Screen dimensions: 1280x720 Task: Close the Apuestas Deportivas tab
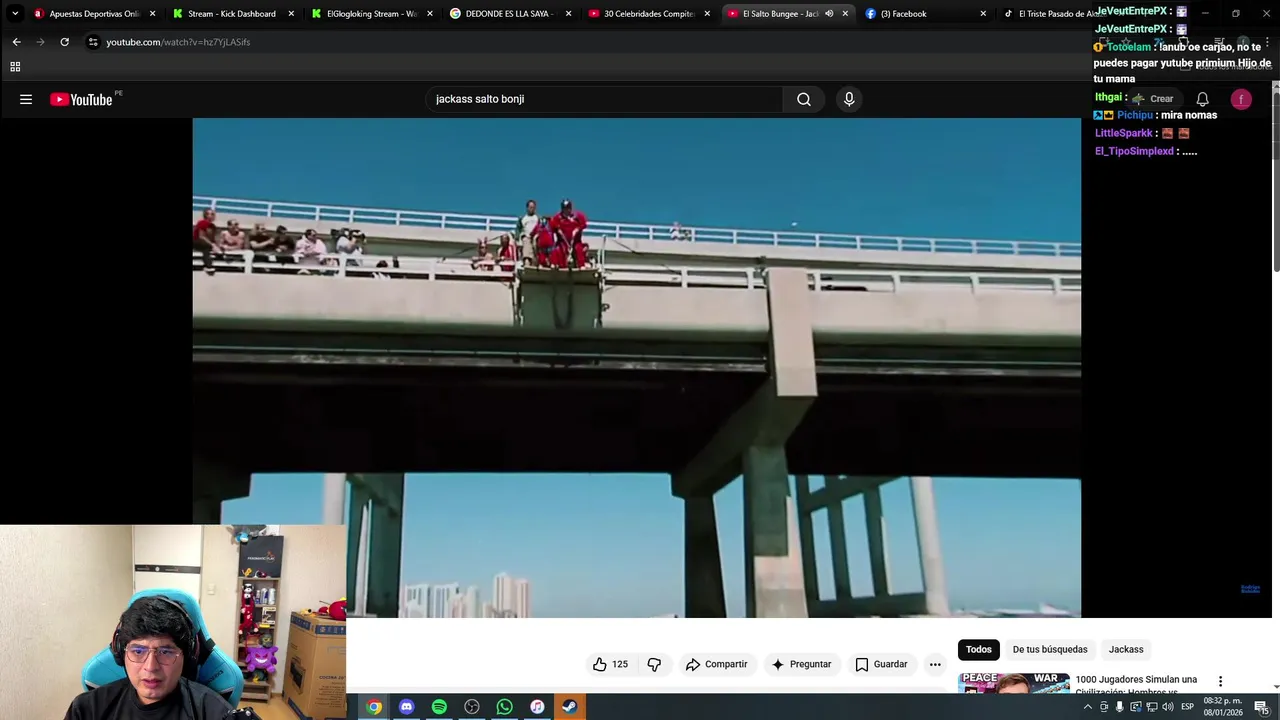coord(153,14)
